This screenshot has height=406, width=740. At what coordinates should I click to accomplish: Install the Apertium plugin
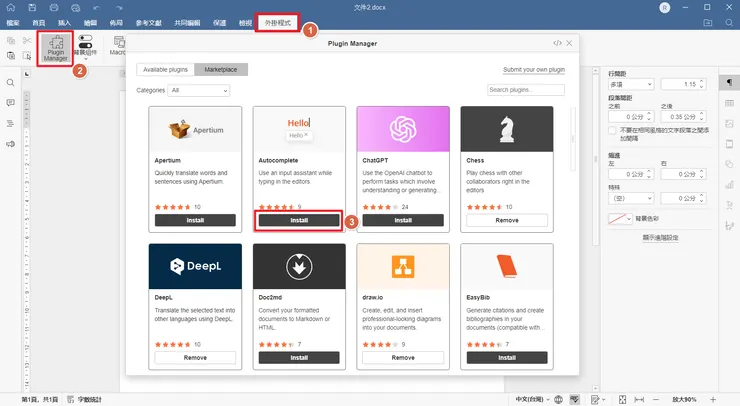[x=195, y=220]
